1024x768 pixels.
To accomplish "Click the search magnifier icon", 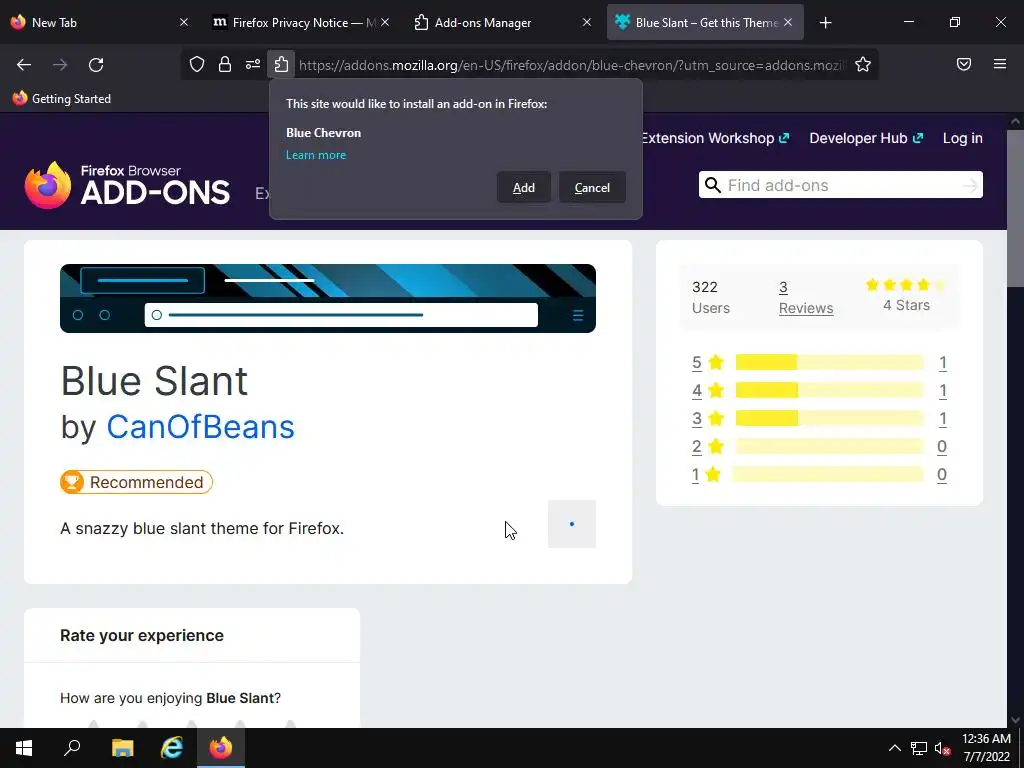I will (712, 185).
